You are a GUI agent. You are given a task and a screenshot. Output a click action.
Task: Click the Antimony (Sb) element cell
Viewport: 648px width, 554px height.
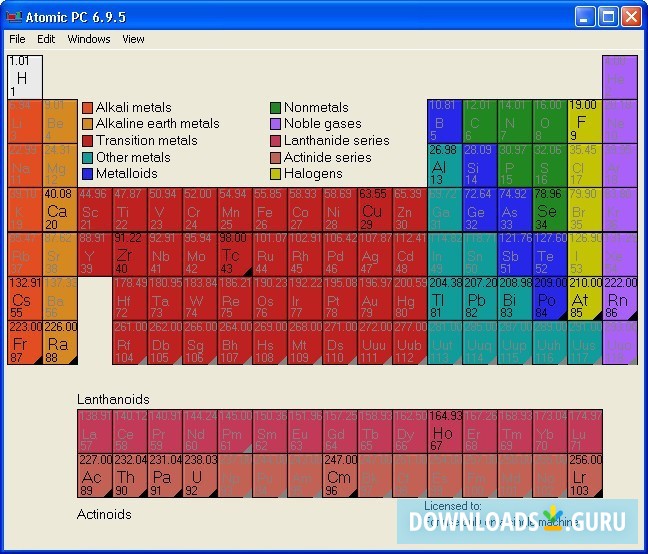(x=515, y=254)
